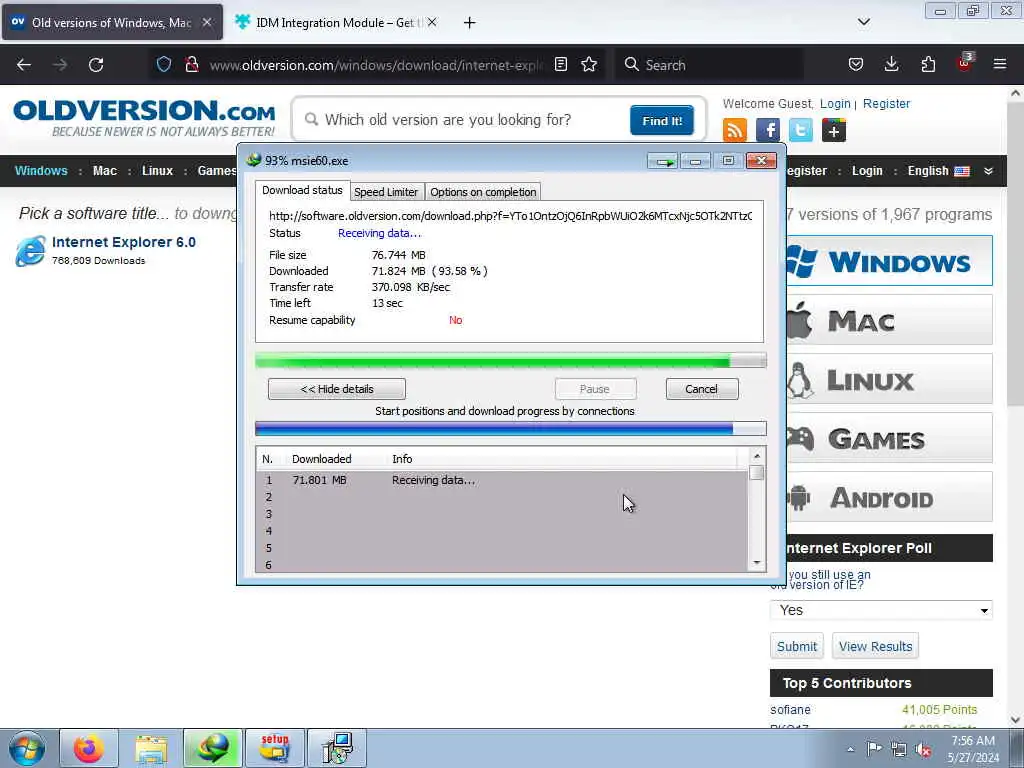The image size is (1024, 768).
Task: Open Firefox from the taskbar
Action: (89, 748)
